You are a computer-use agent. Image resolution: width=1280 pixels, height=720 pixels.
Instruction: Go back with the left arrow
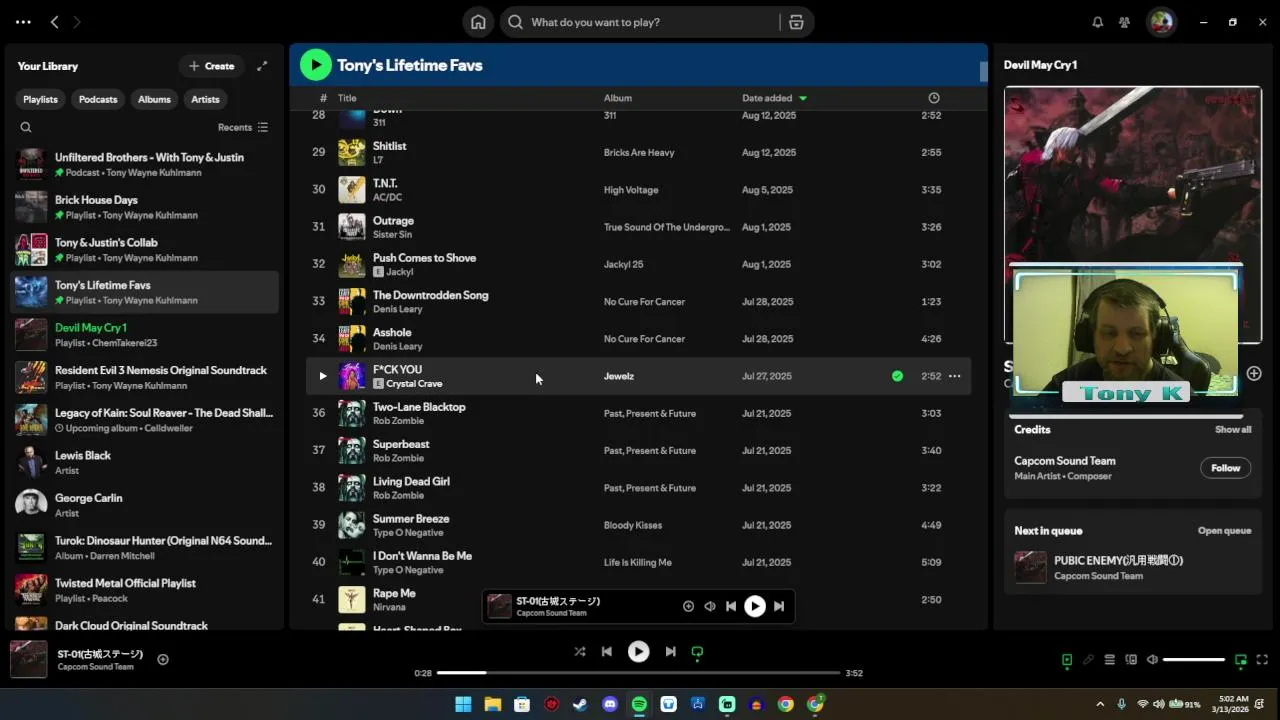pyautogui.click(x=55, y=22)
